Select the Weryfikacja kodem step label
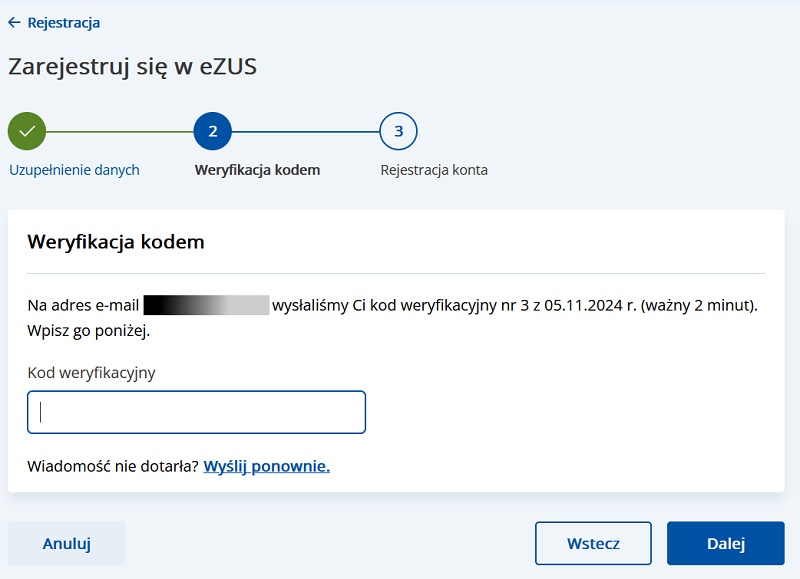 257,170
